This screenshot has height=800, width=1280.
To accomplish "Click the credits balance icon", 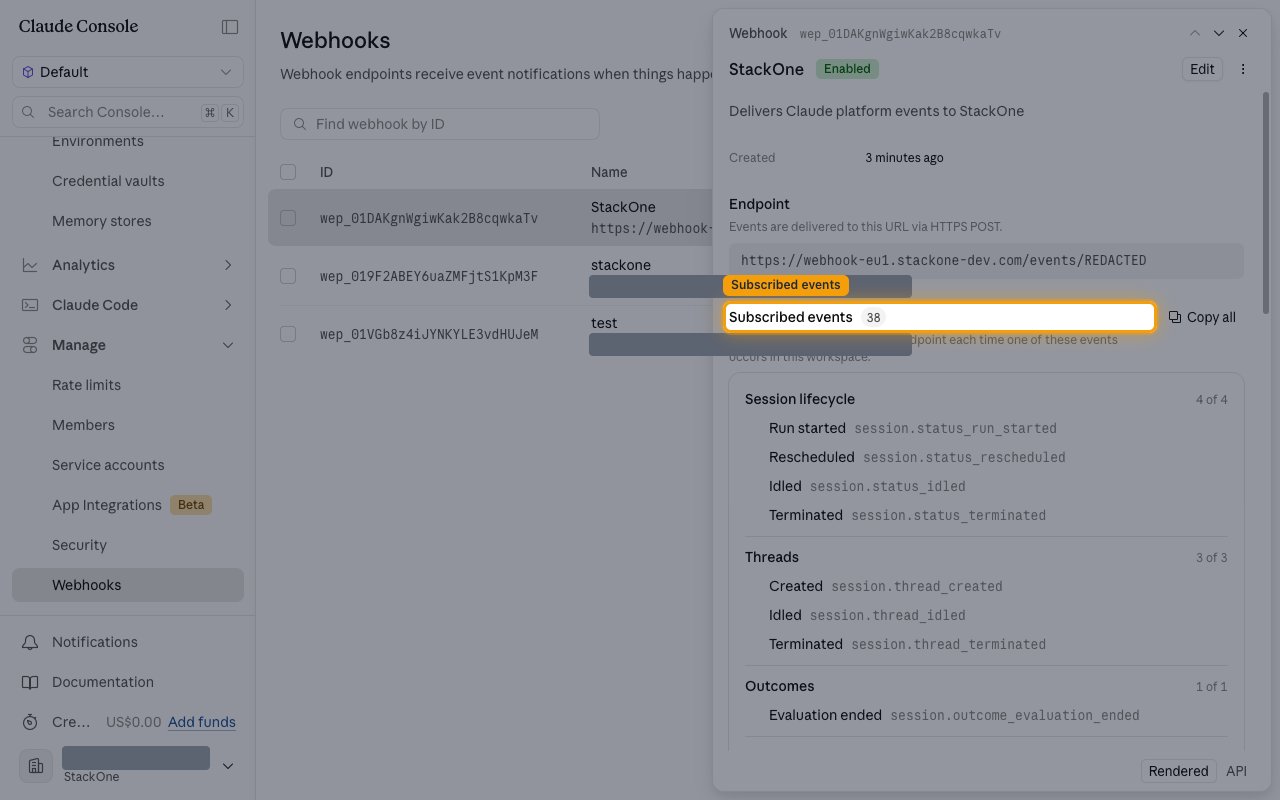I will pos(31,722).
